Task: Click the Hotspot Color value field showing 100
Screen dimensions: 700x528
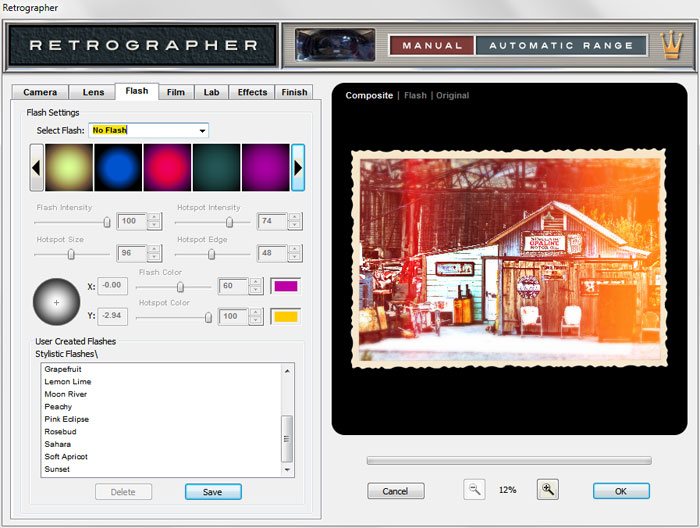Action: (233, 316)
